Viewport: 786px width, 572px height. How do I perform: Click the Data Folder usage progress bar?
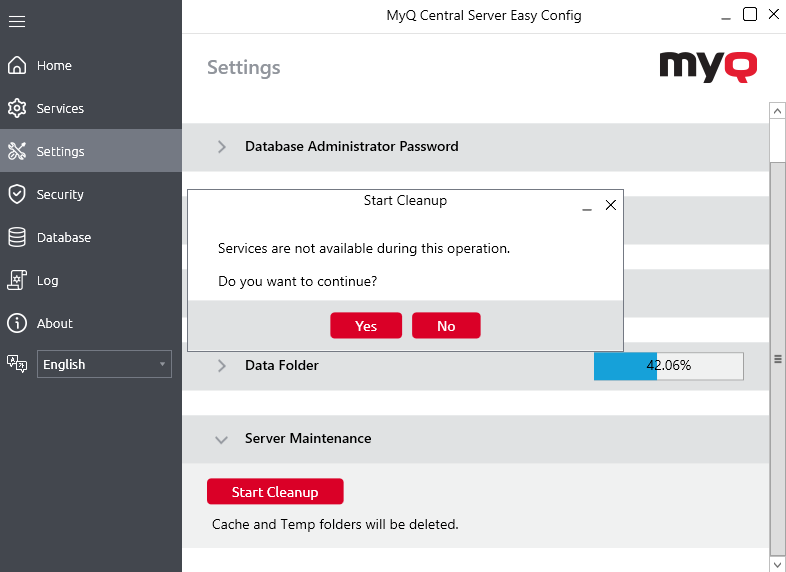tap(668, 366)
